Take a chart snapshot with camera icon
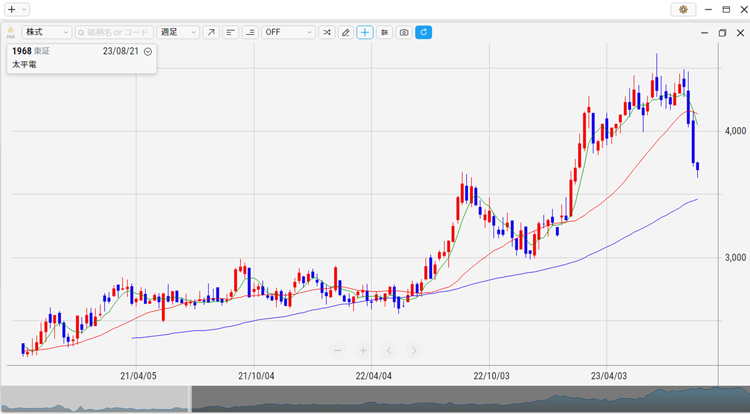Viewport: 750px width, 414px height. (x=404, y=32)
